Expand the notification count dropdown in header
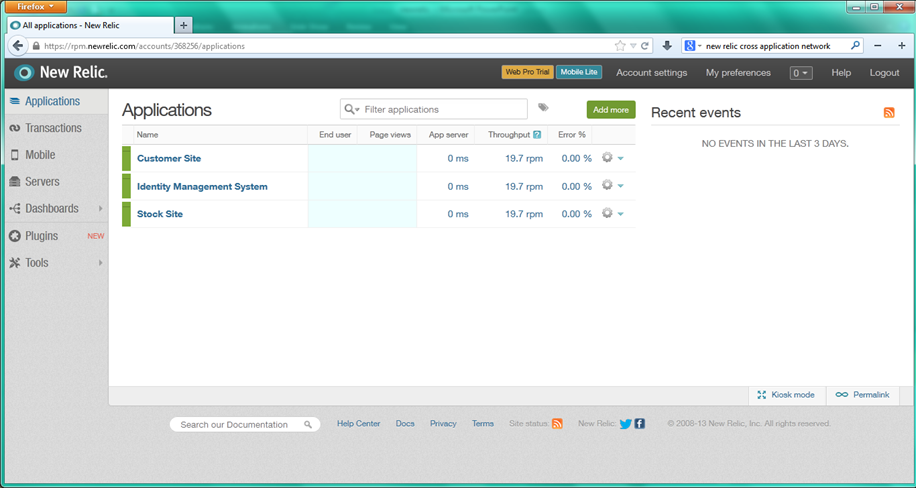Screen dimensions: 916x488 pos(800,73)
